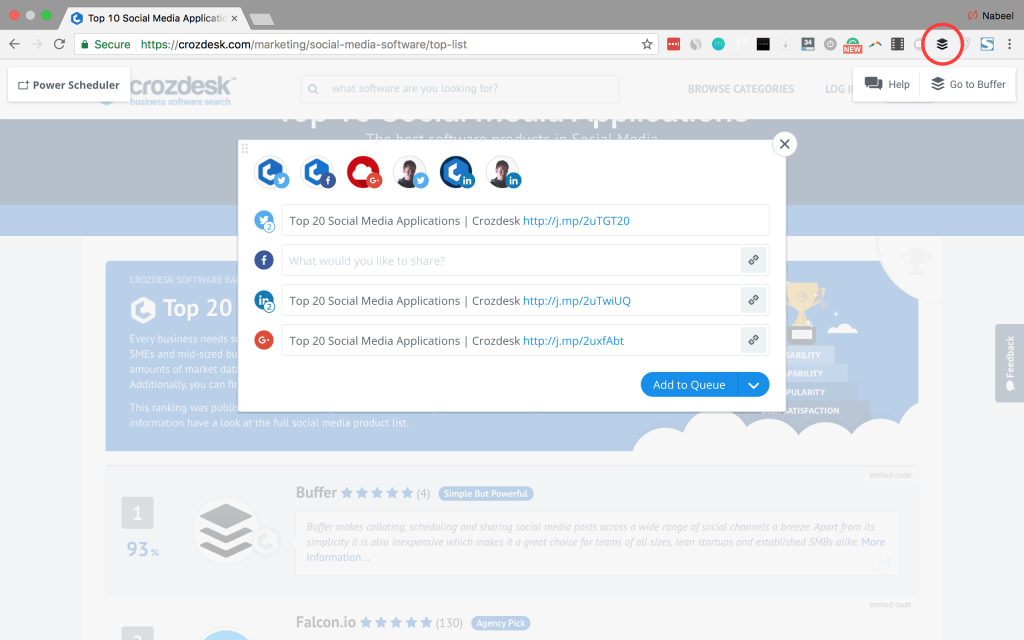Click the green Secure padlock indicator
The height and width of the screenshot is (640, 1024).
pos(104,44)
